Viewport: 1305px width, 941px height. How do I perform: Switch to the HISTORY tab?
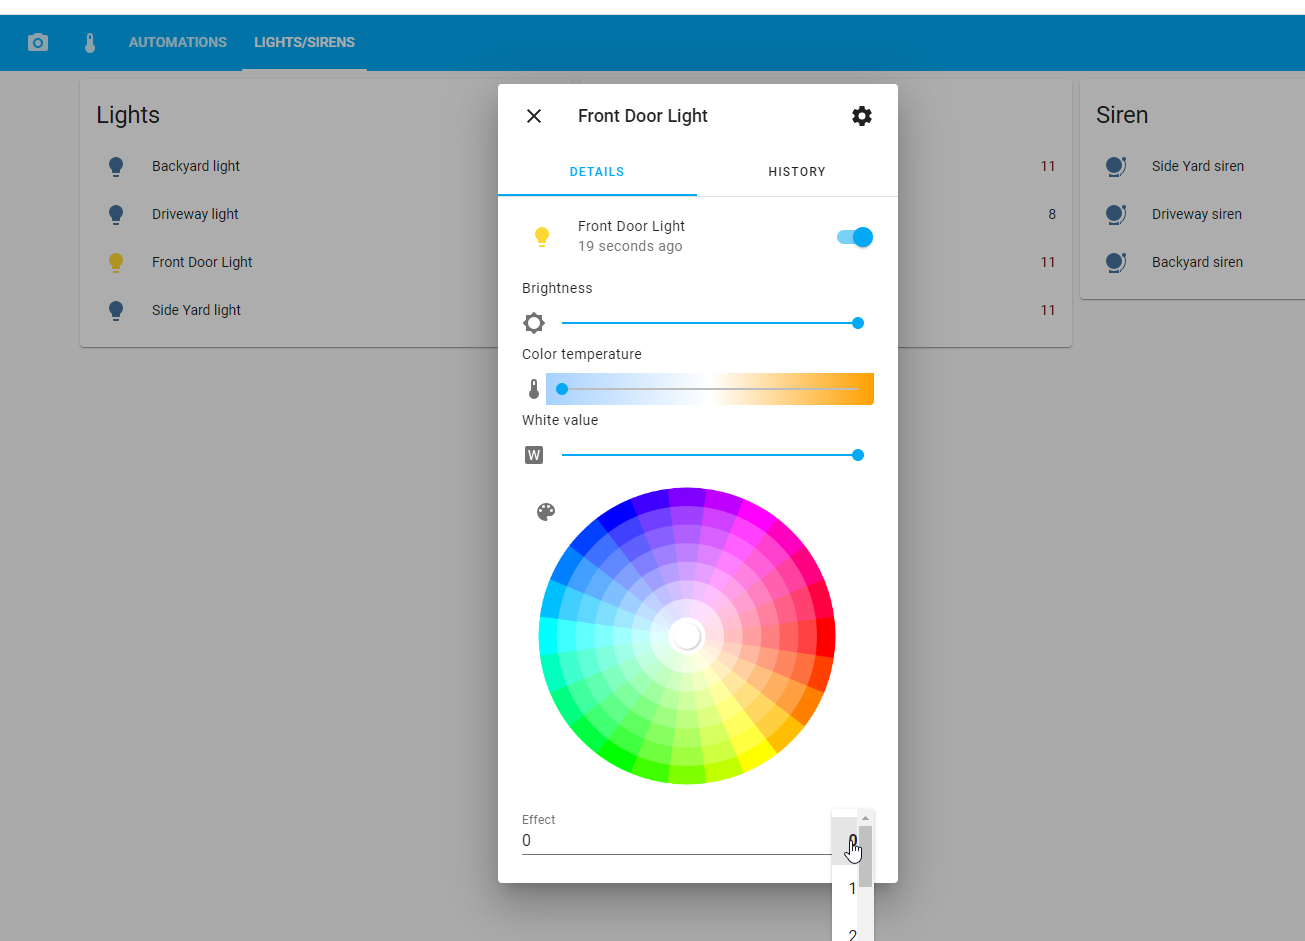pyautogui.click(x=797, y=171)
